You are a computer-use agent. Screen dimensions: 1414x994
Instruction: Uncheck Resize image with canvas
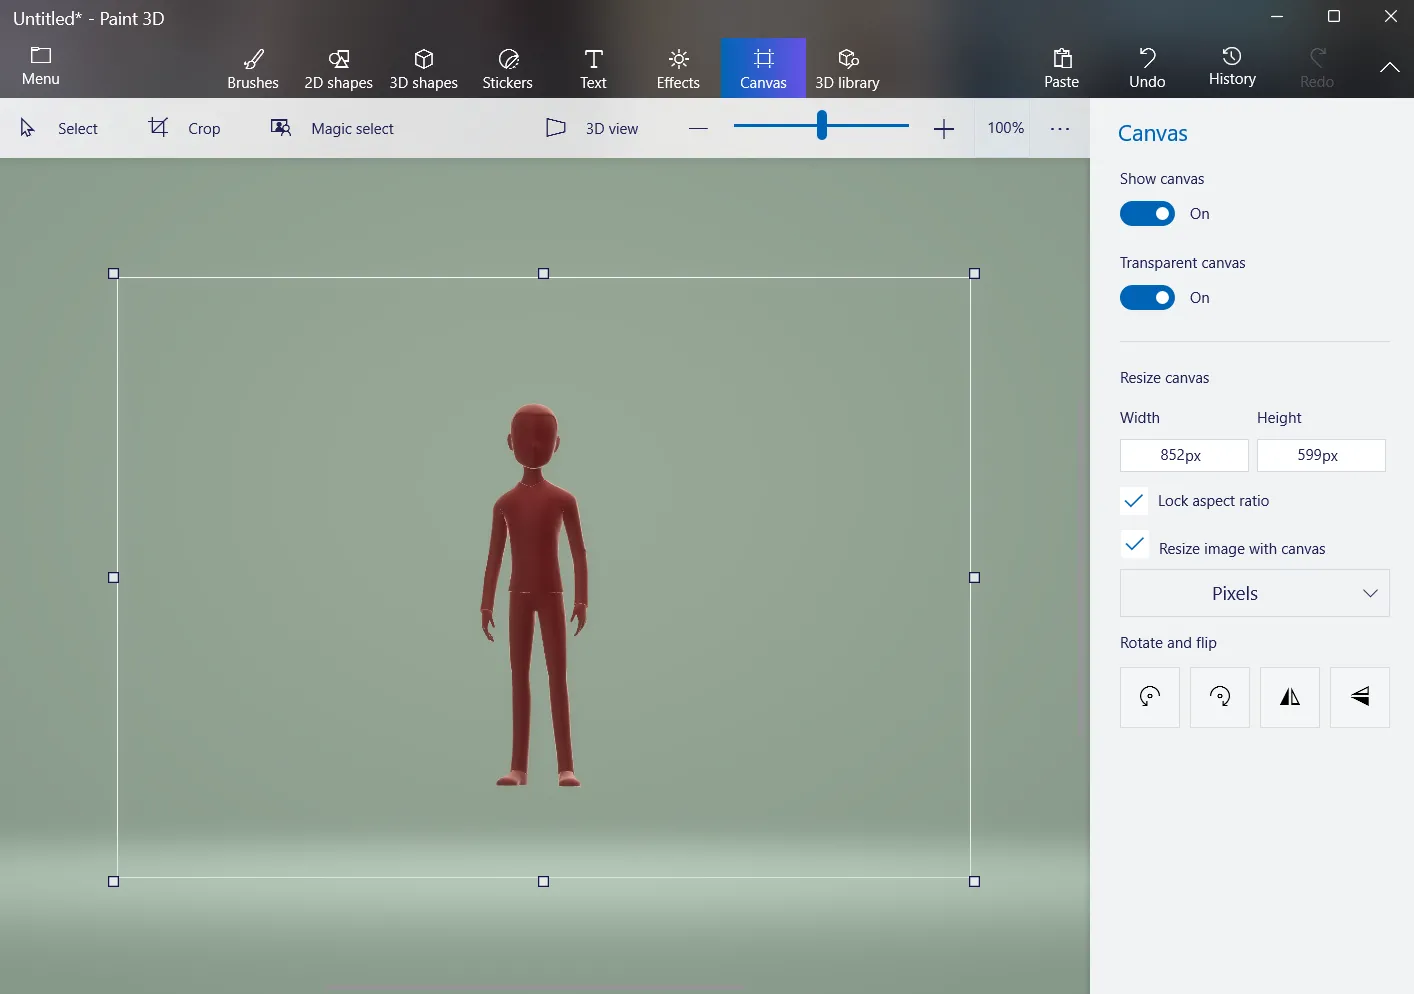[x=1134, y=546]
